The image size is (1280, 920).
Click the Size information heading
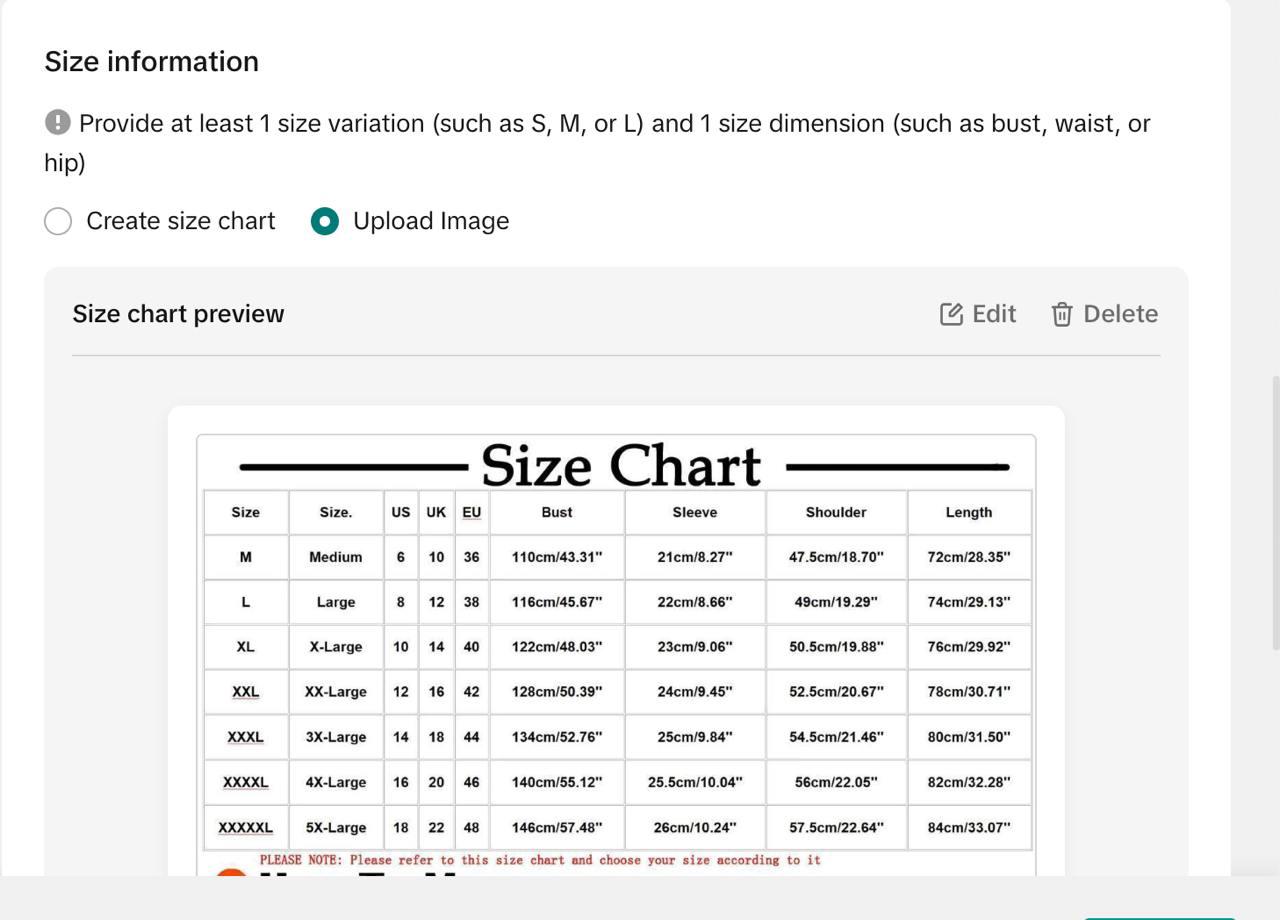tap(152, 62)
